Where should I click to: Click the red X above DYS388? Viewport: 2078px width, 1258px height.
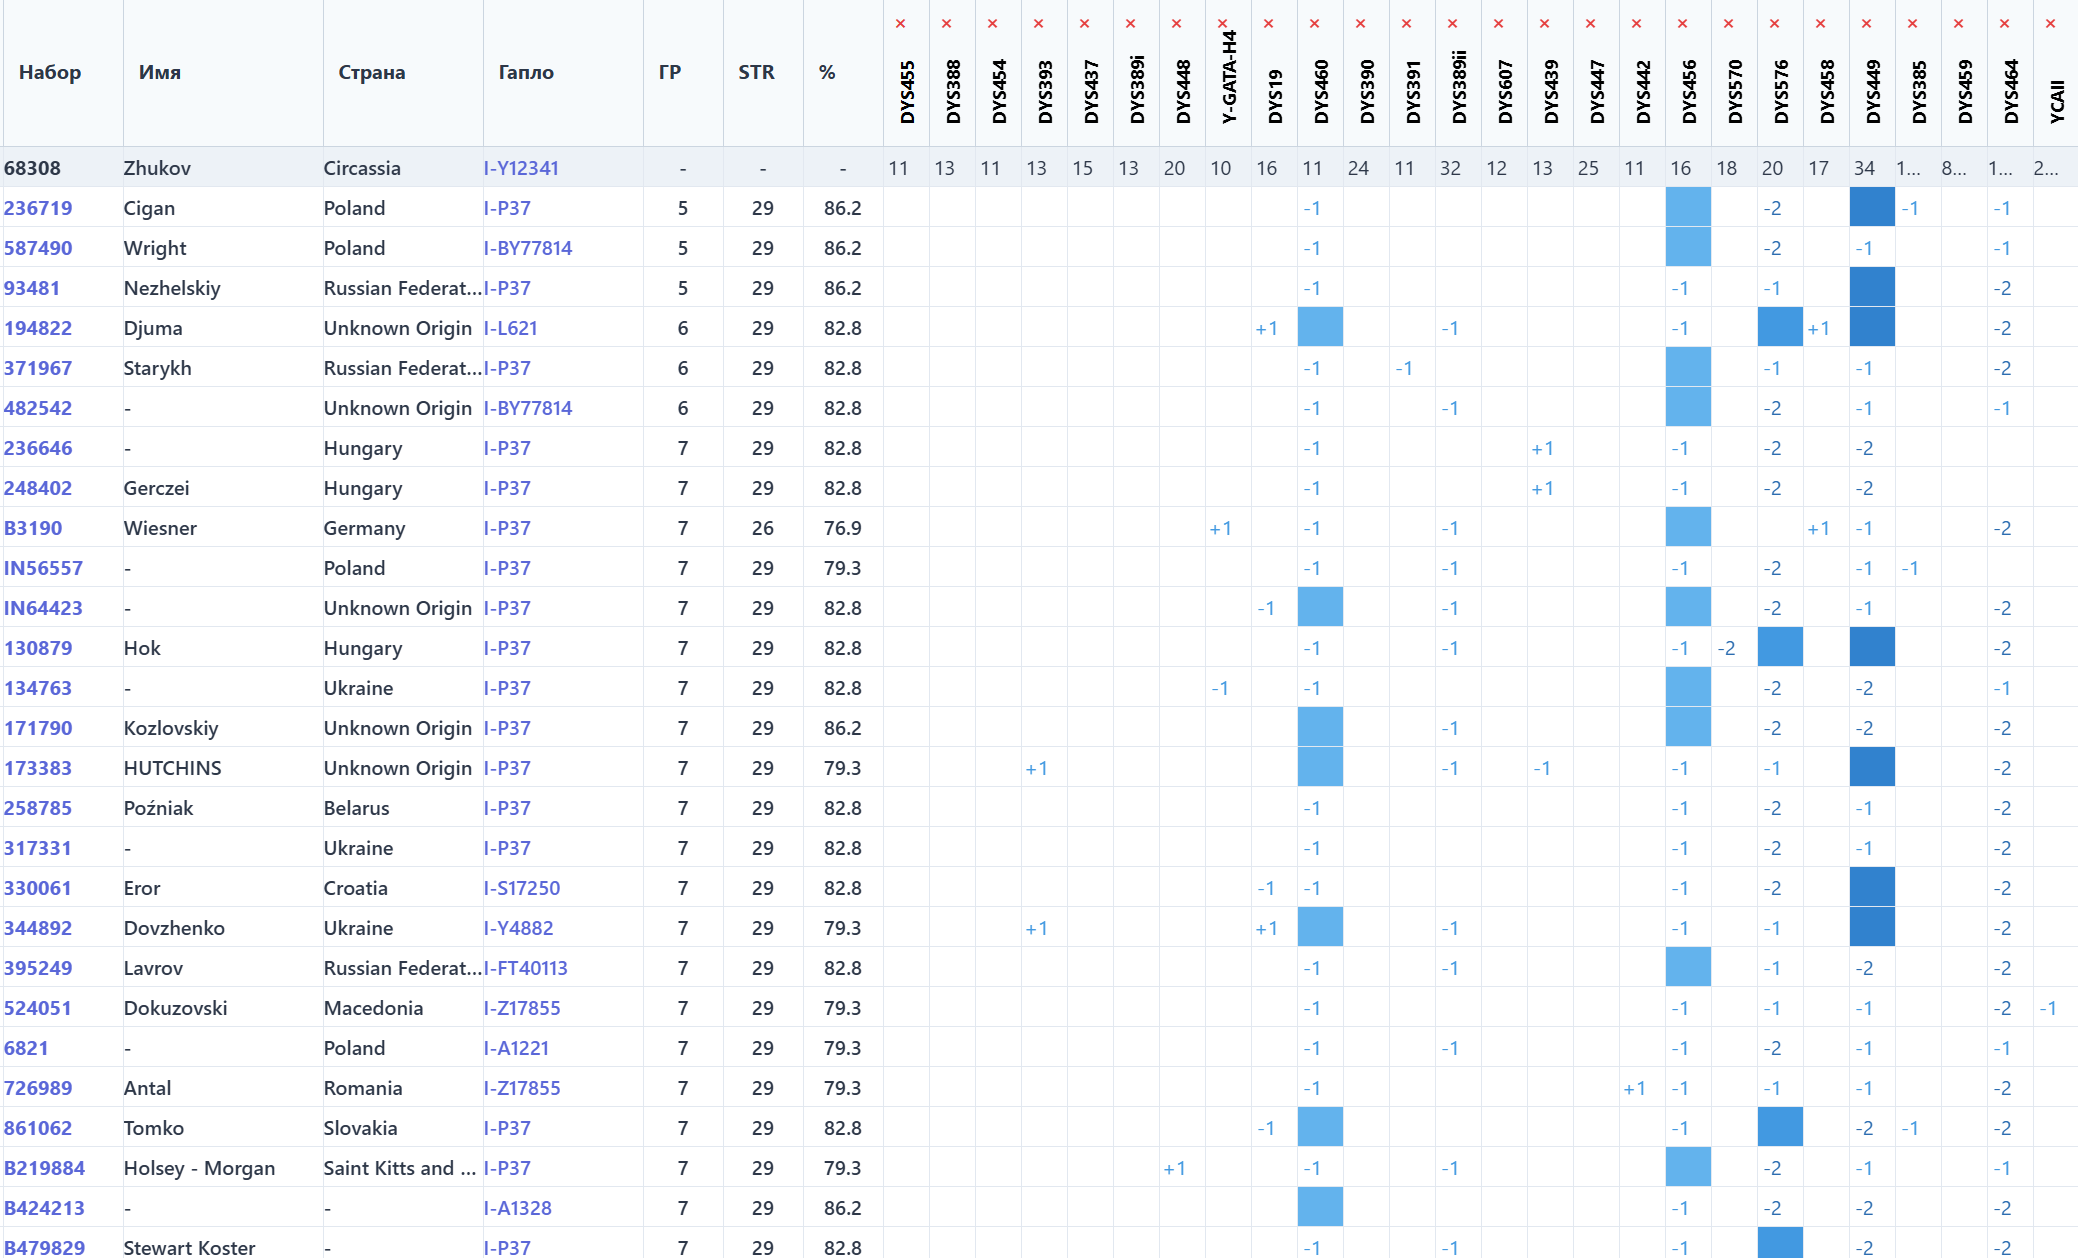tap(946, 24)
